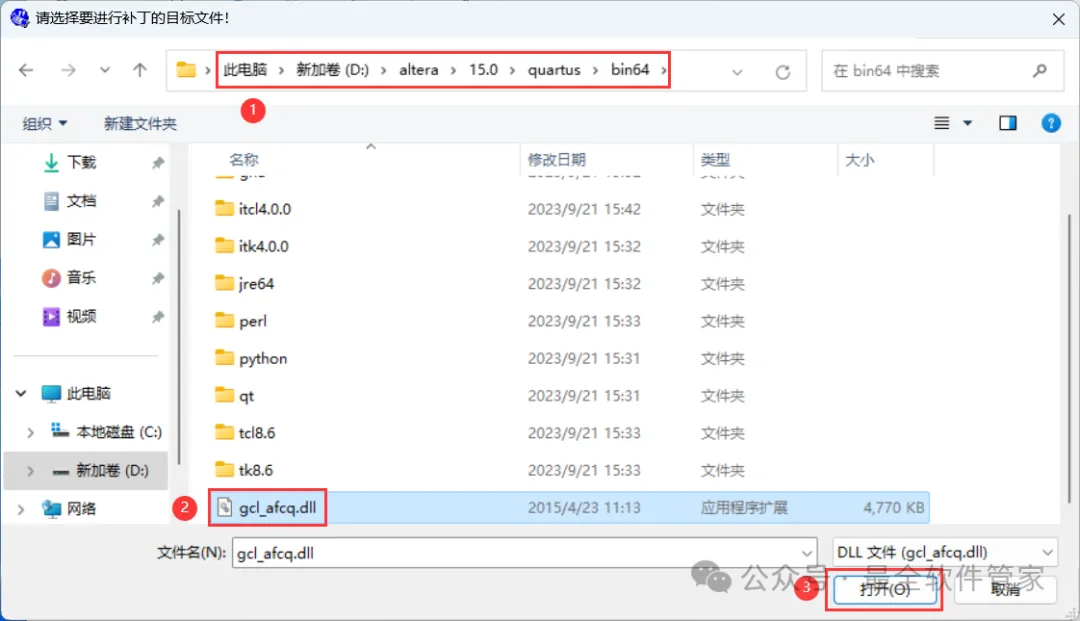Sort by 大小 column header
The height and width of the screenshot is (621, 1080).
click(x=860, y=160)
